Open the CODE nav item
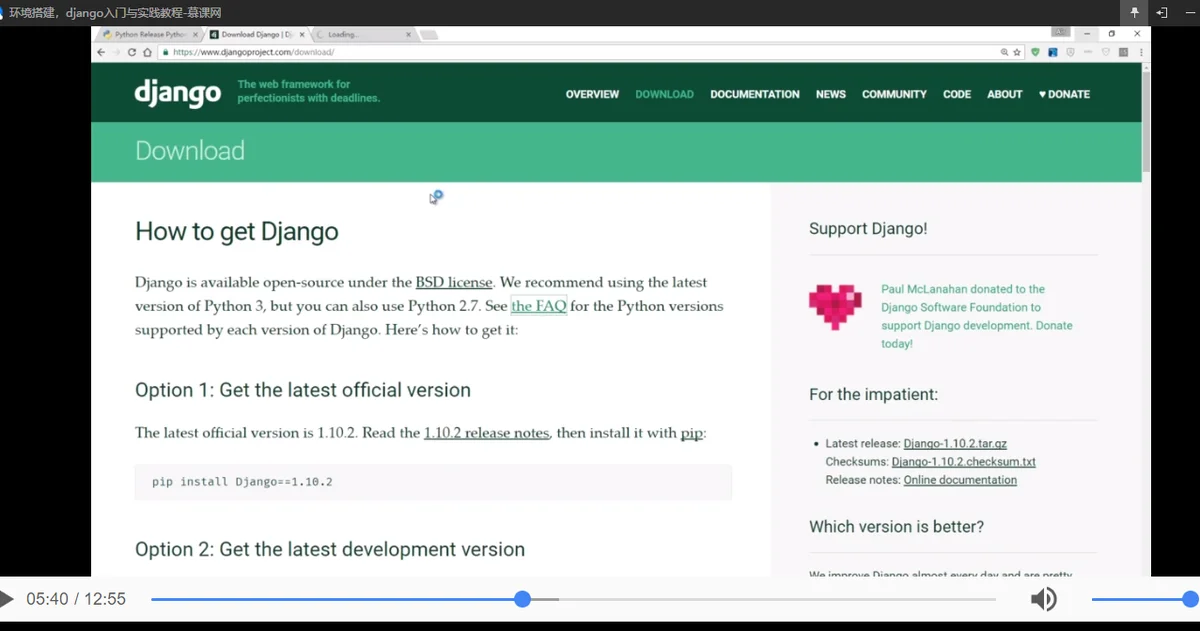 pyautogui.click(x=957, y=94)
